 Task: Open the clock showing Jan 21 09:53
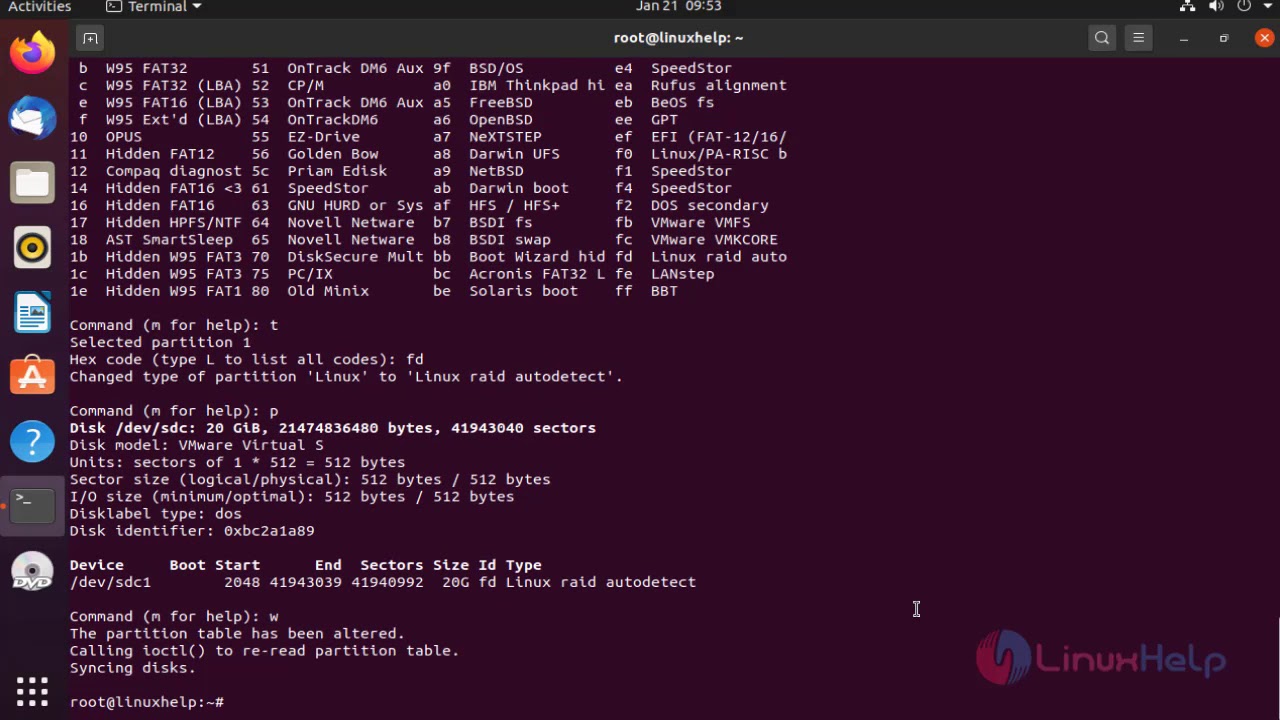point(678,7)
